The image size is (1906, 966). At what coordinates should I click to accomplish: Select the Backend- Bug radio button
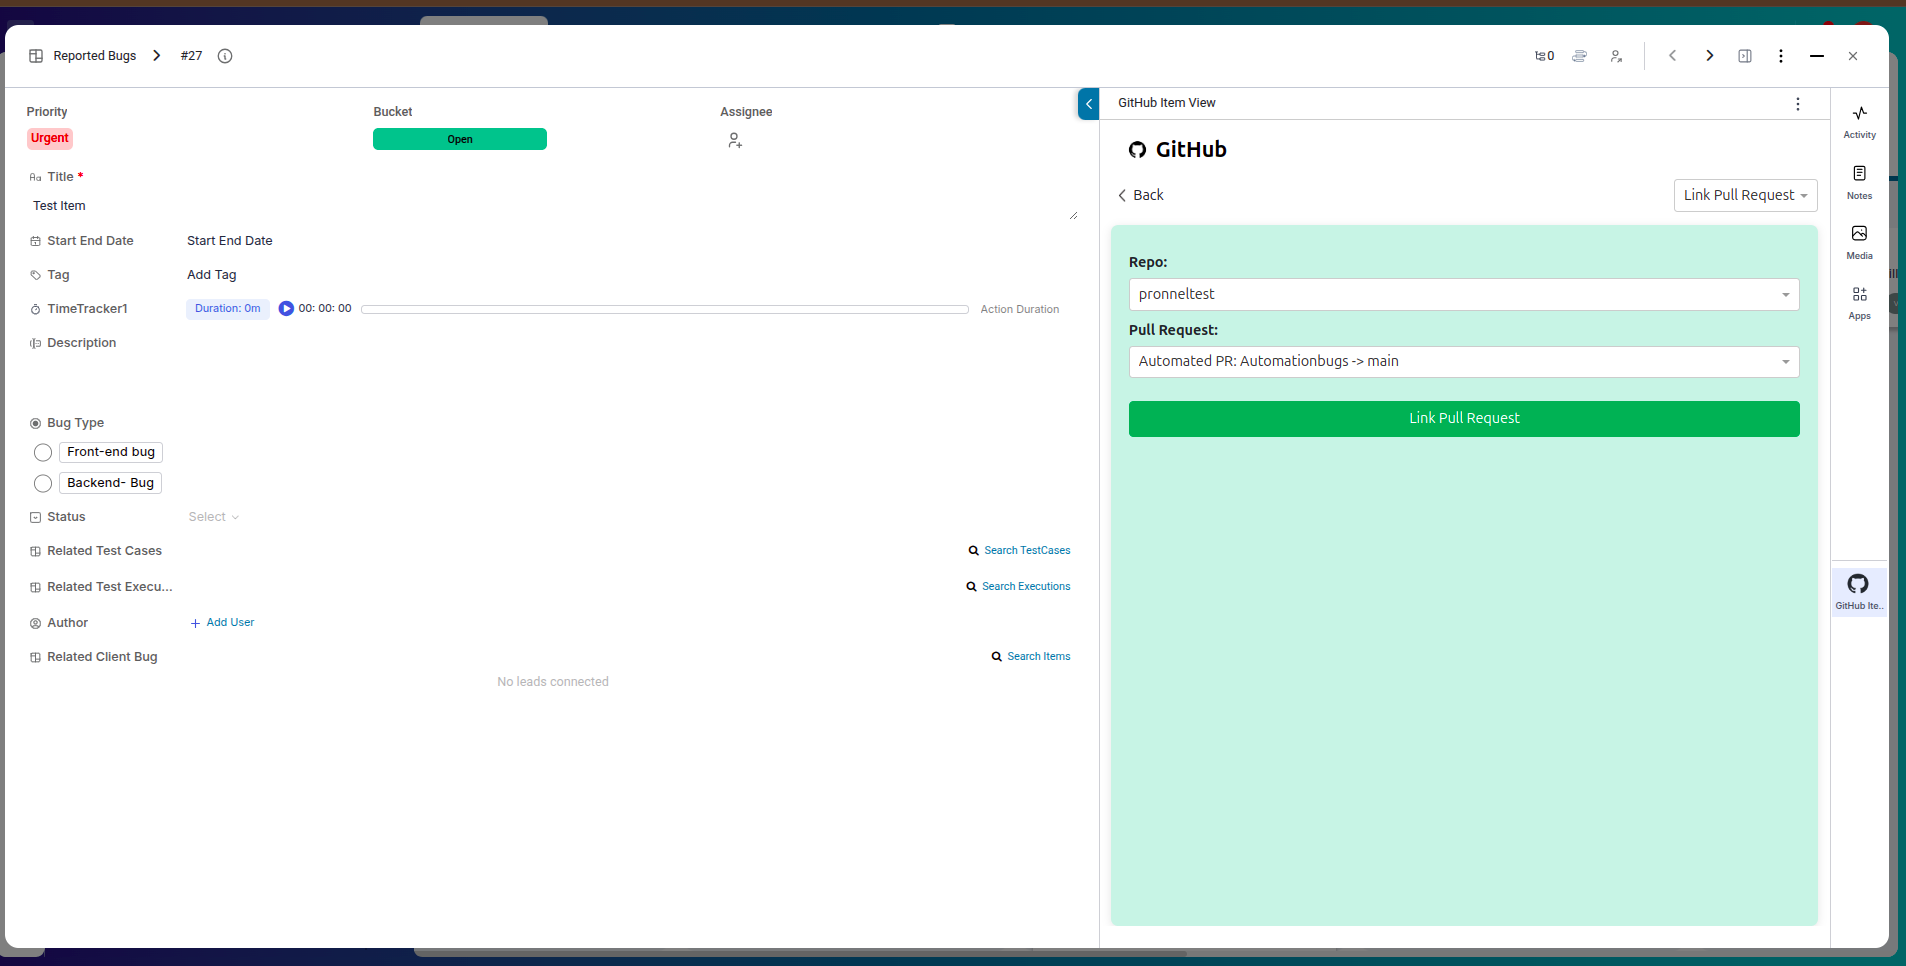[x=43, y=484]
